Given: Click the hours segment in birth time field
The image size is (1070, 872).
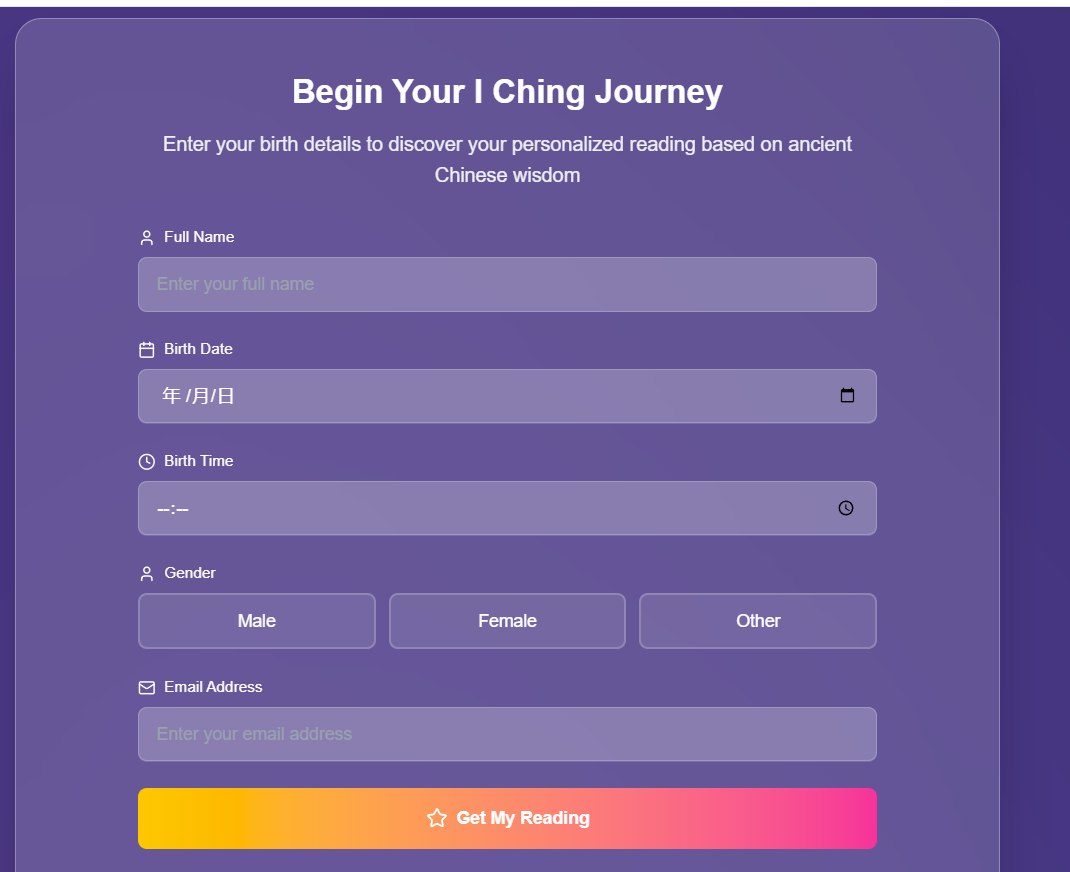Looking at the screenshot, I should 163,509.
